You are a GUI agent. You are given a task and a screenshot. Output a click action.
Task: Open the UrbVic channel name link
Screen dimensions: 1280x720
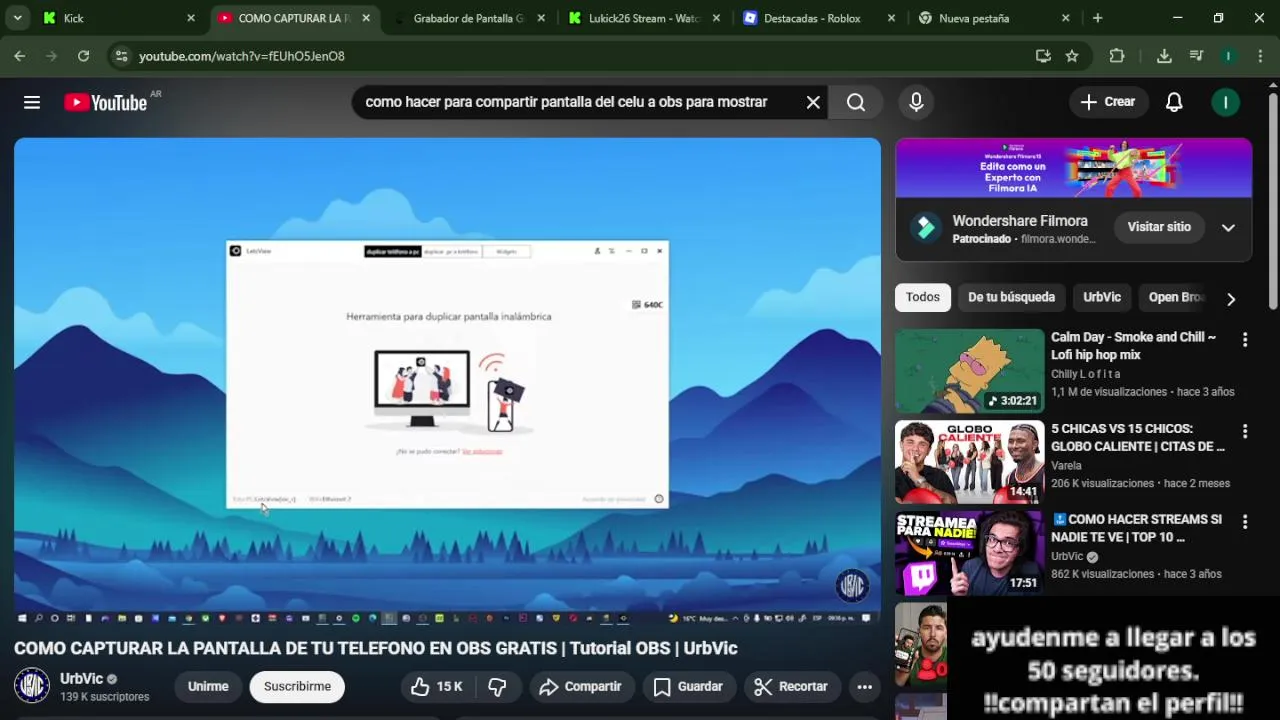tap(81, 678)
